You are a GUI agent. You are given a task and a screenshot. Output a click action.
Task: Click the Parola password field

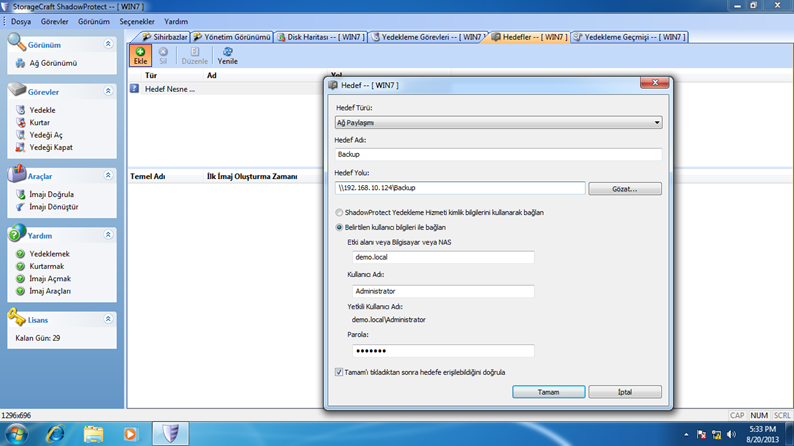[x=443, y=351]
